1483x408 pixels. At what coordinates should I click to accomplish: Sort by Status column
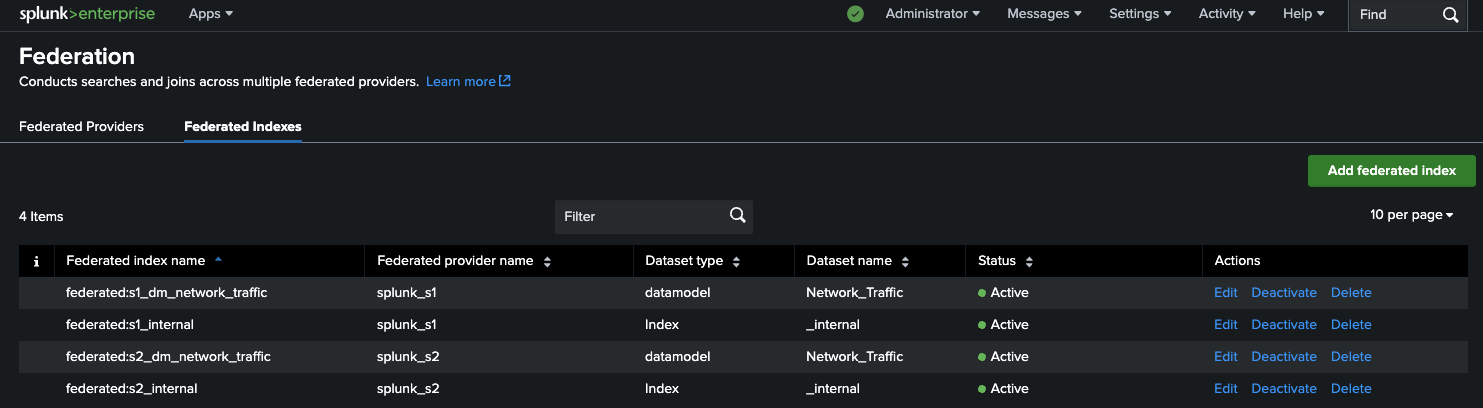point(1005,261)
